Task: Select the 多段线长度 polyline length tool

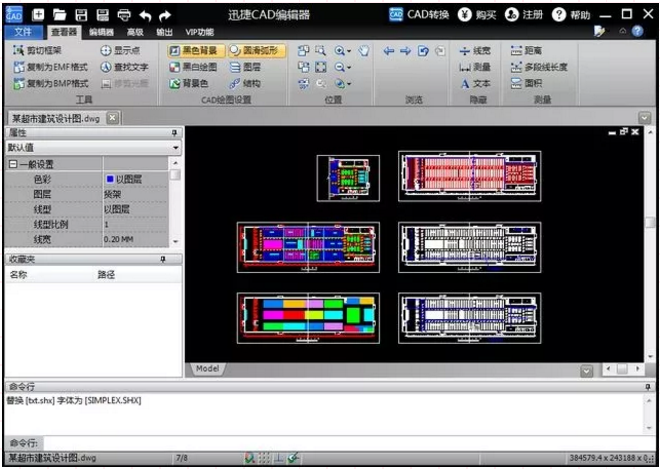Action: [539, 67]
